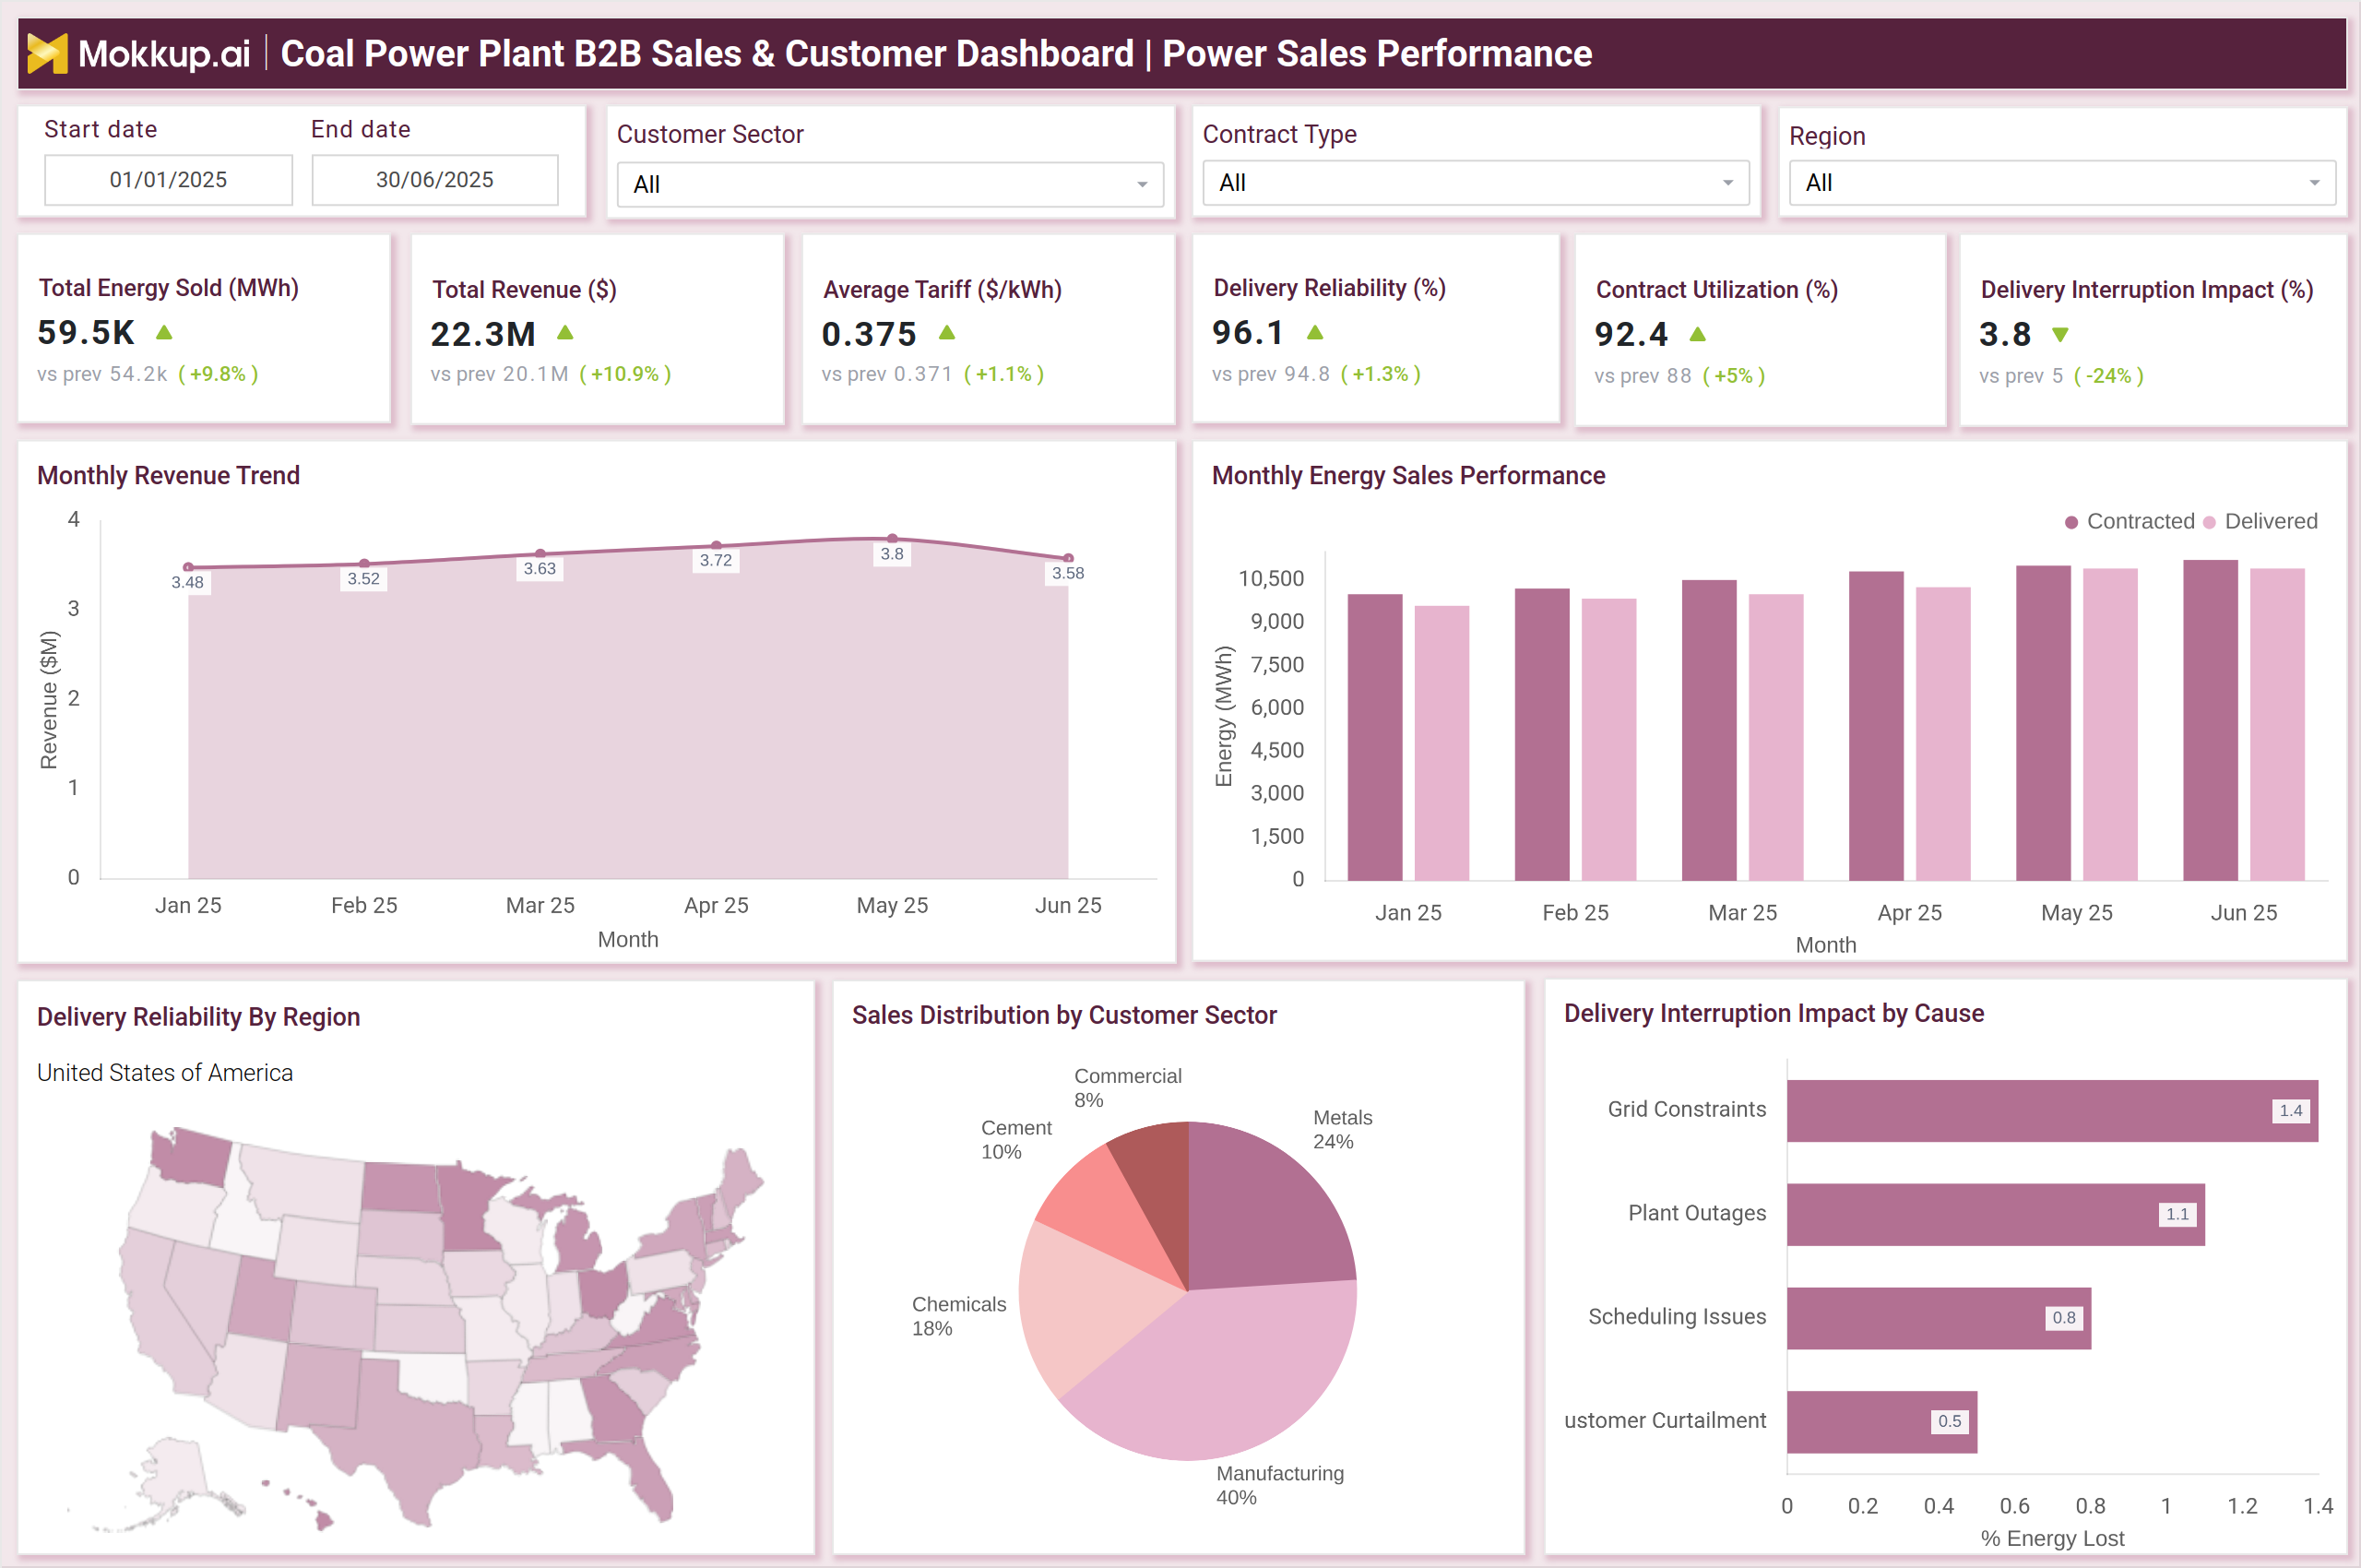This screenshot has height=1568, width=2361.
Task: Click 'Delivery Interruption Impact by Cause' title
Action: click(x=1773, y=1013)
